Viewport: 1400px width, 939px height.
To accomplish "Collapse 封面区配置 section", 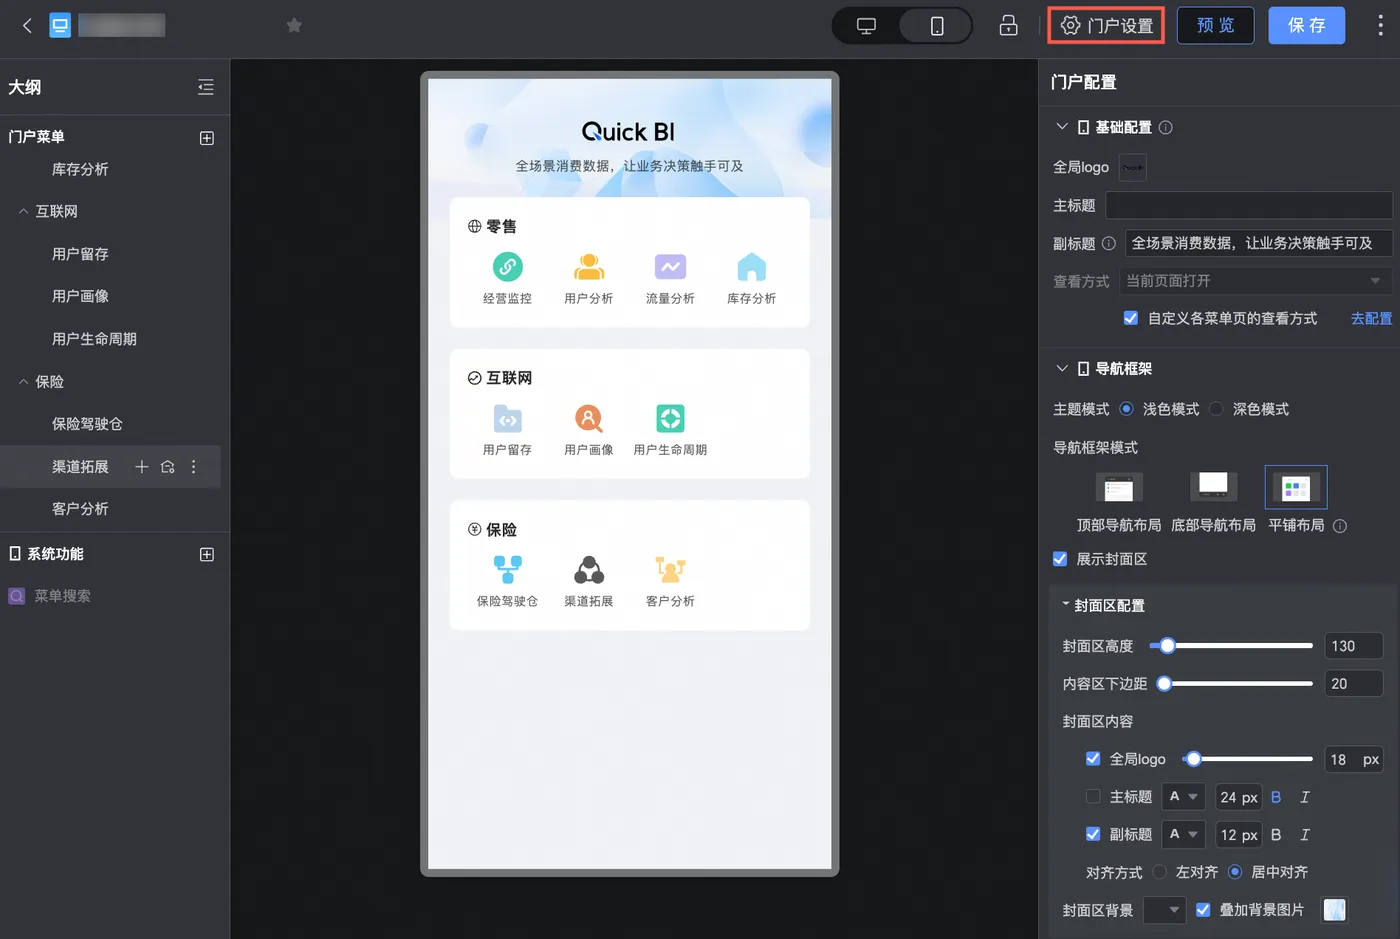I will 1066,605.
